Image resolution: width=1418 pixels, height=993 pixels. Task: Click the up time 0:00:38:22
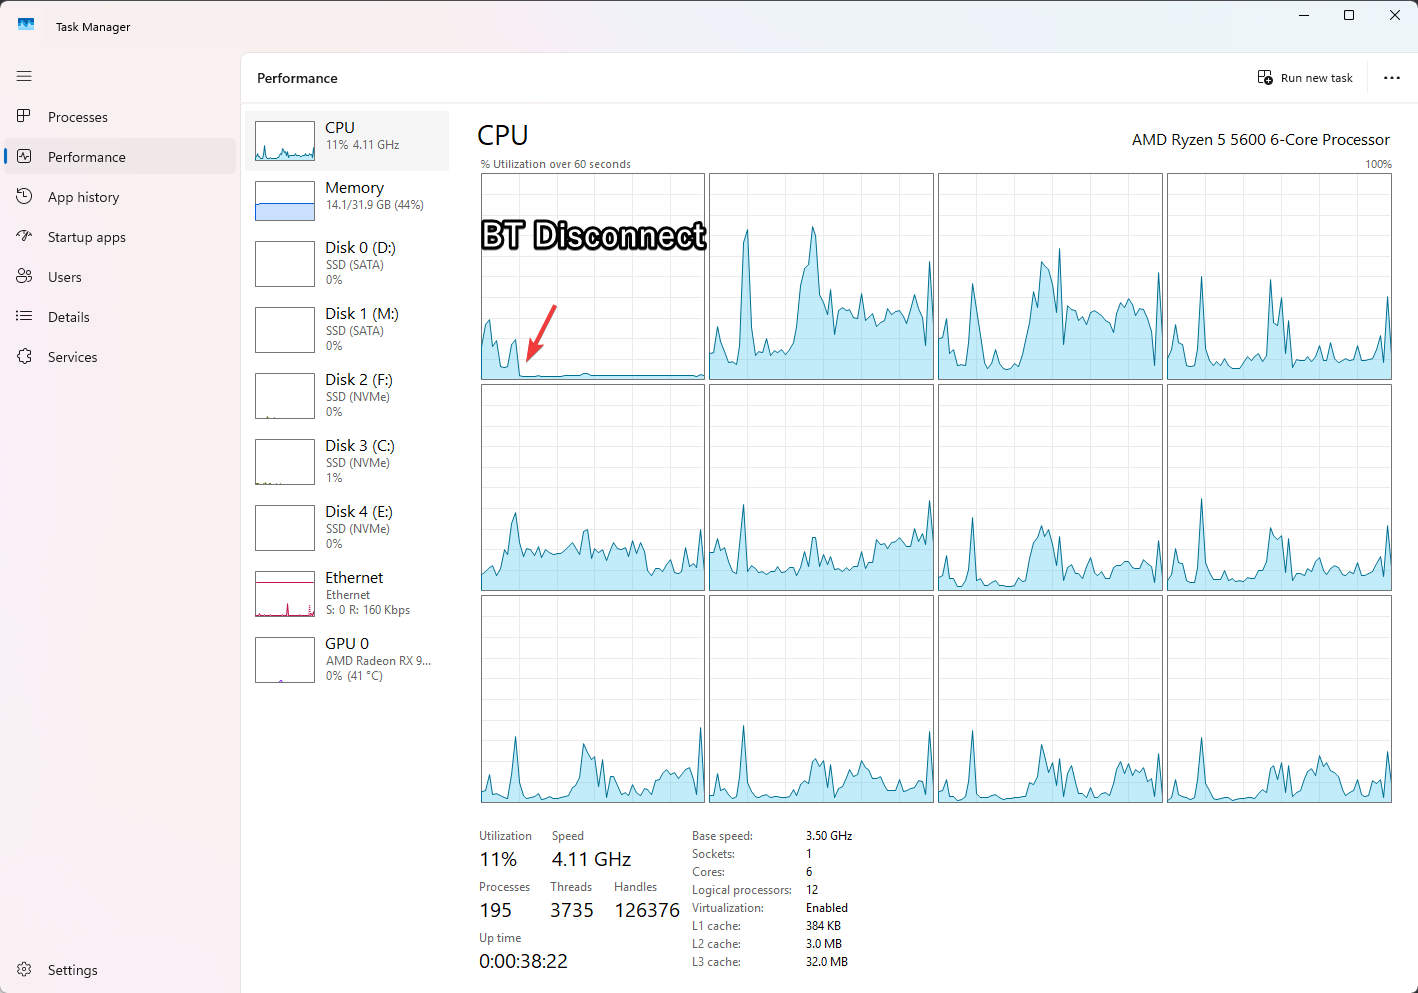(x=523, y=962)
